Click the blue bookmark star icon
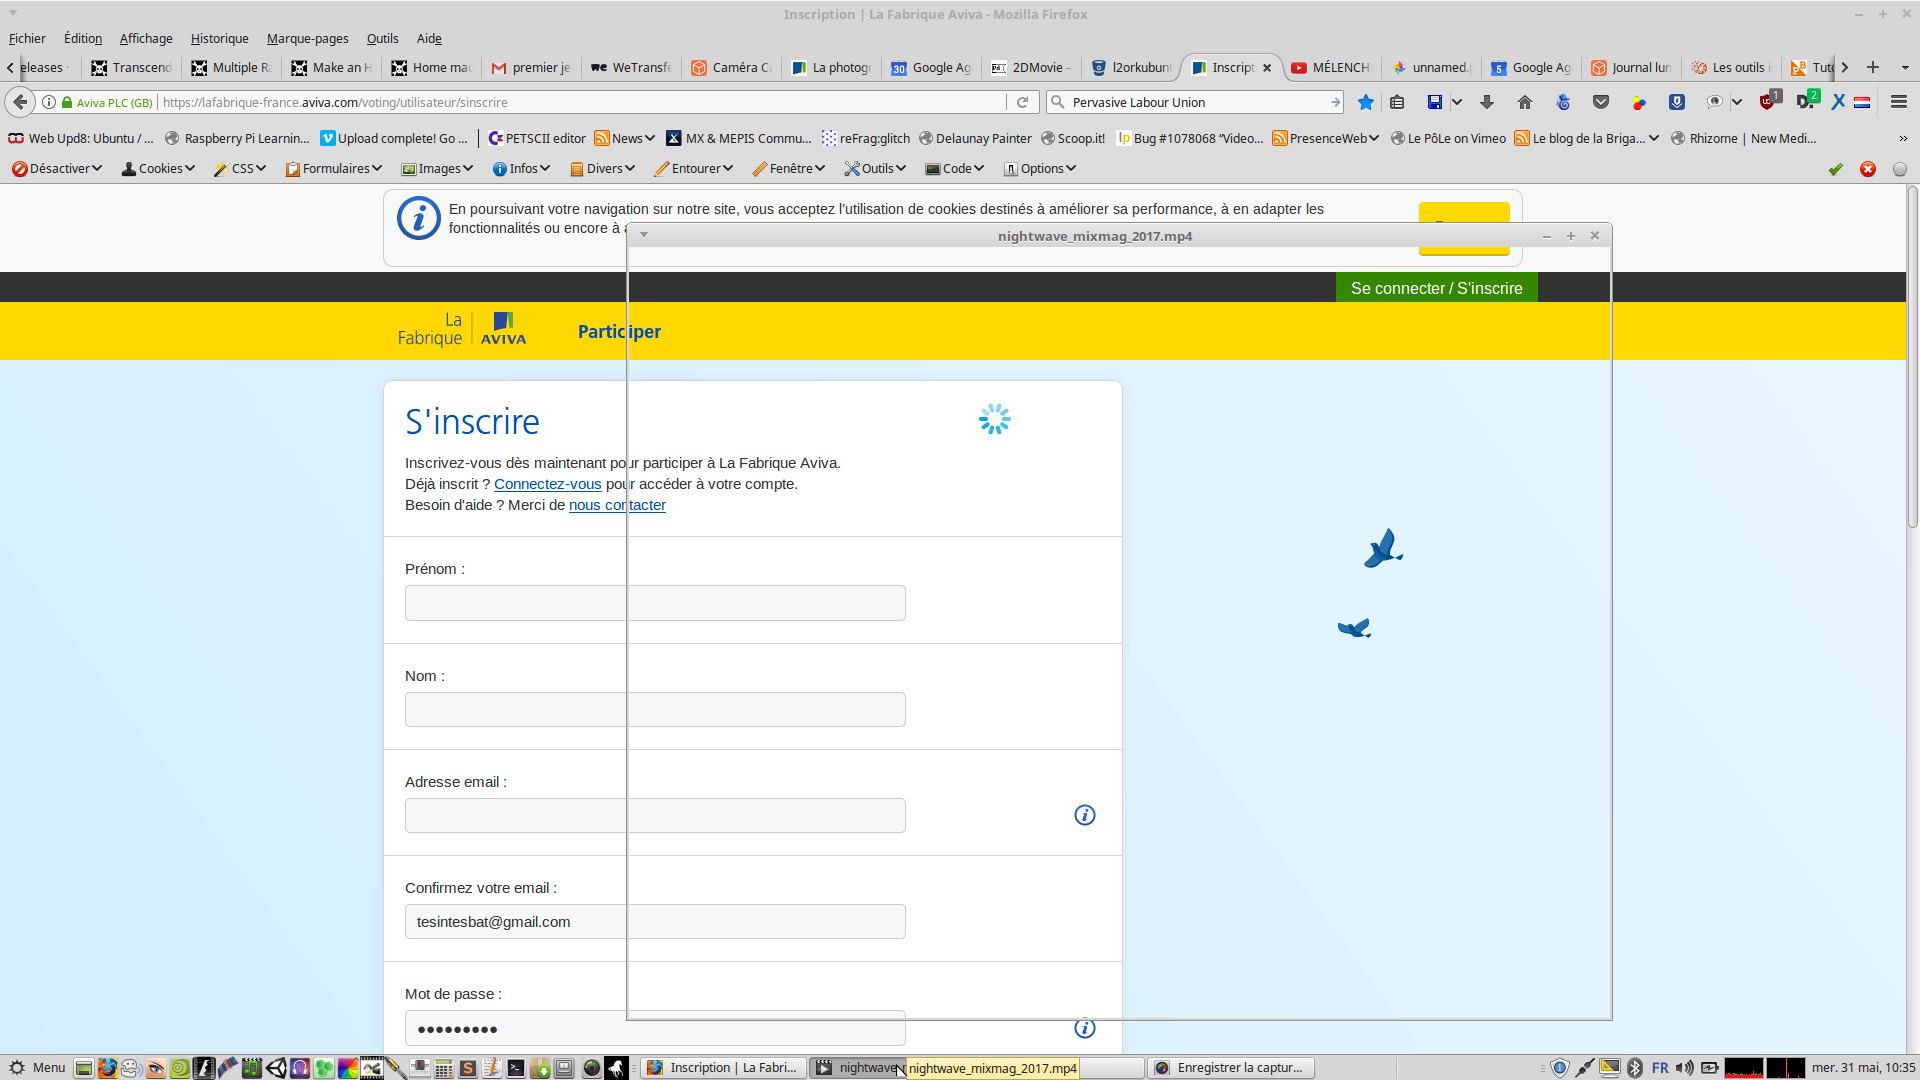The height and width of the screenshot is (1080, 1920). (1366, 102)
